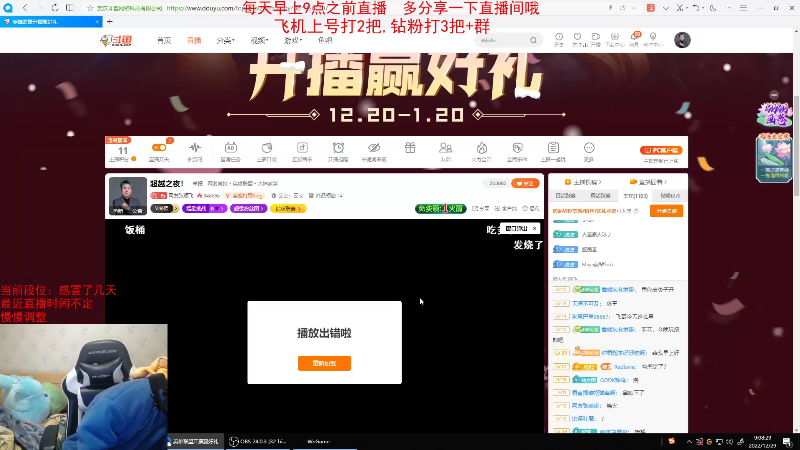This screenshot has height=450, width=800.
Task: Click the browser reload button
Action: point(55,8)
